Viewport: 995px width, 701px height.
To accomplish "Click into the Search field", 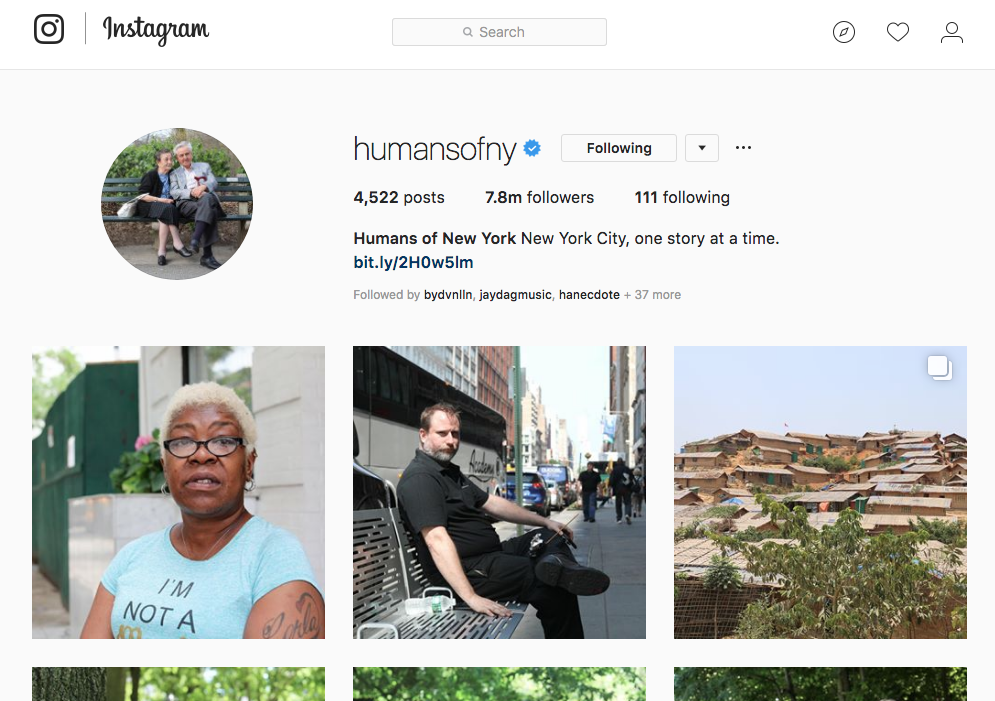I will point(499,32).
